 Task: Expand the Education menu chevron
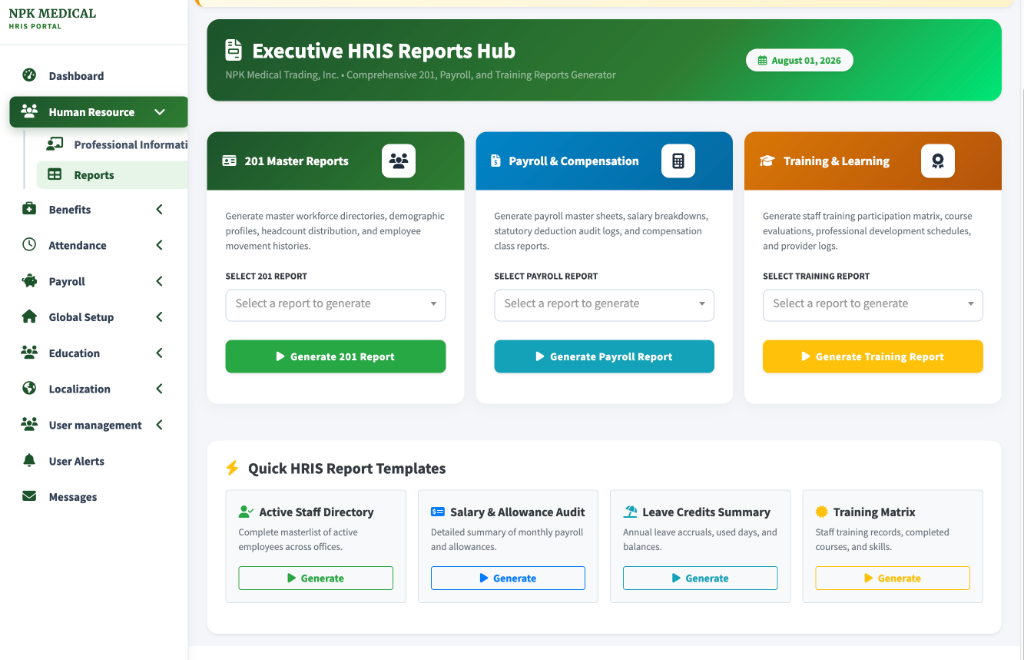pyautogui.click(x=159, y=353)
